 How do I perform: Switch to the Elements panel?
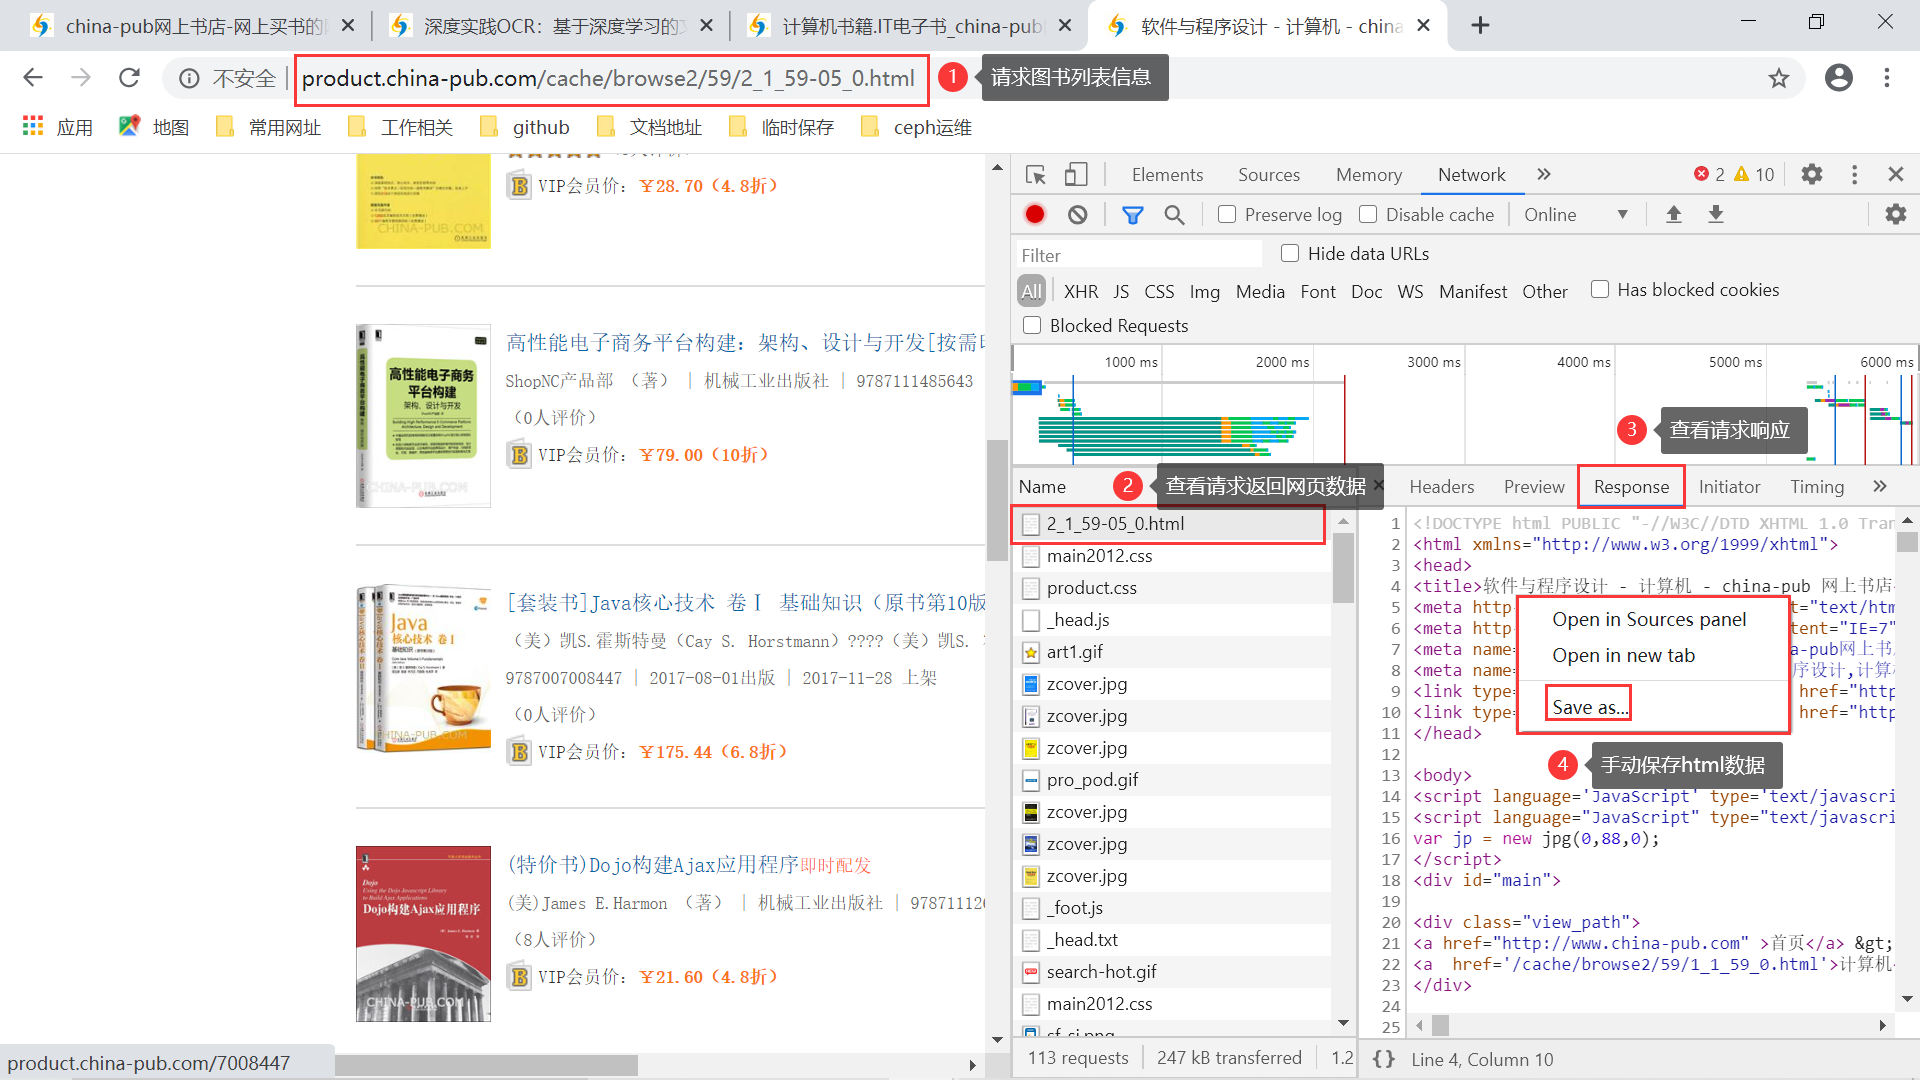tap(1167, 175)
